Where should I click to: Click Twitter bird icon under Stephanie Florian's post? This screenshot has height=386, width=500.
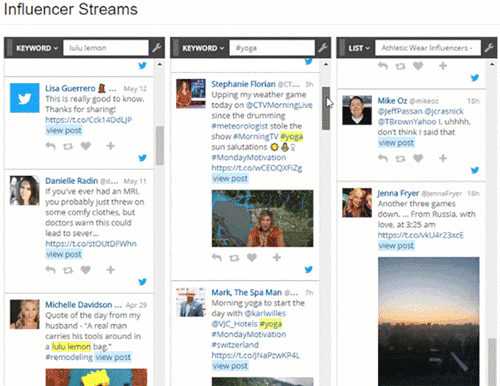click(309, 269)
